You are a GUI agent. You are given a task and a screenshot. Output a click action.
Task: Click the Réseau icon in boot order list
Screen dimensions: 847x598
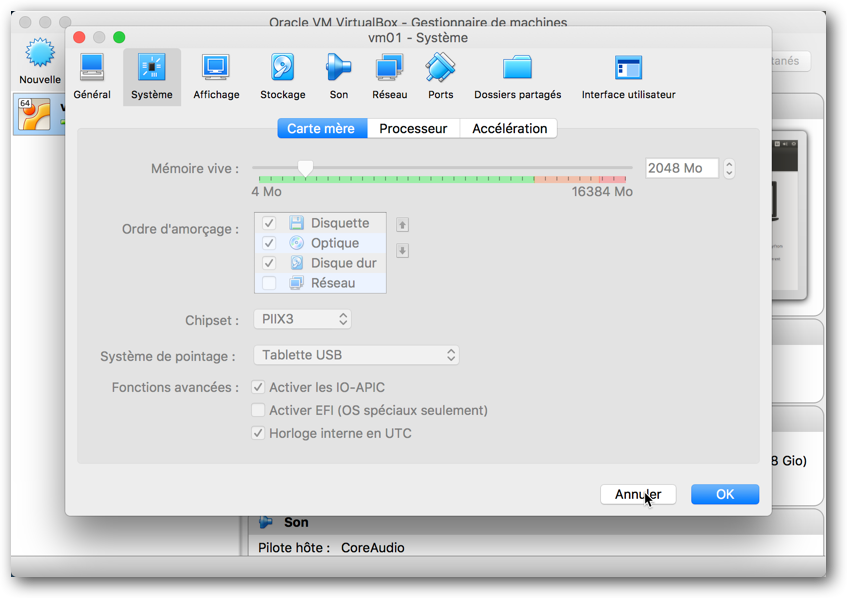pos(297,283)
